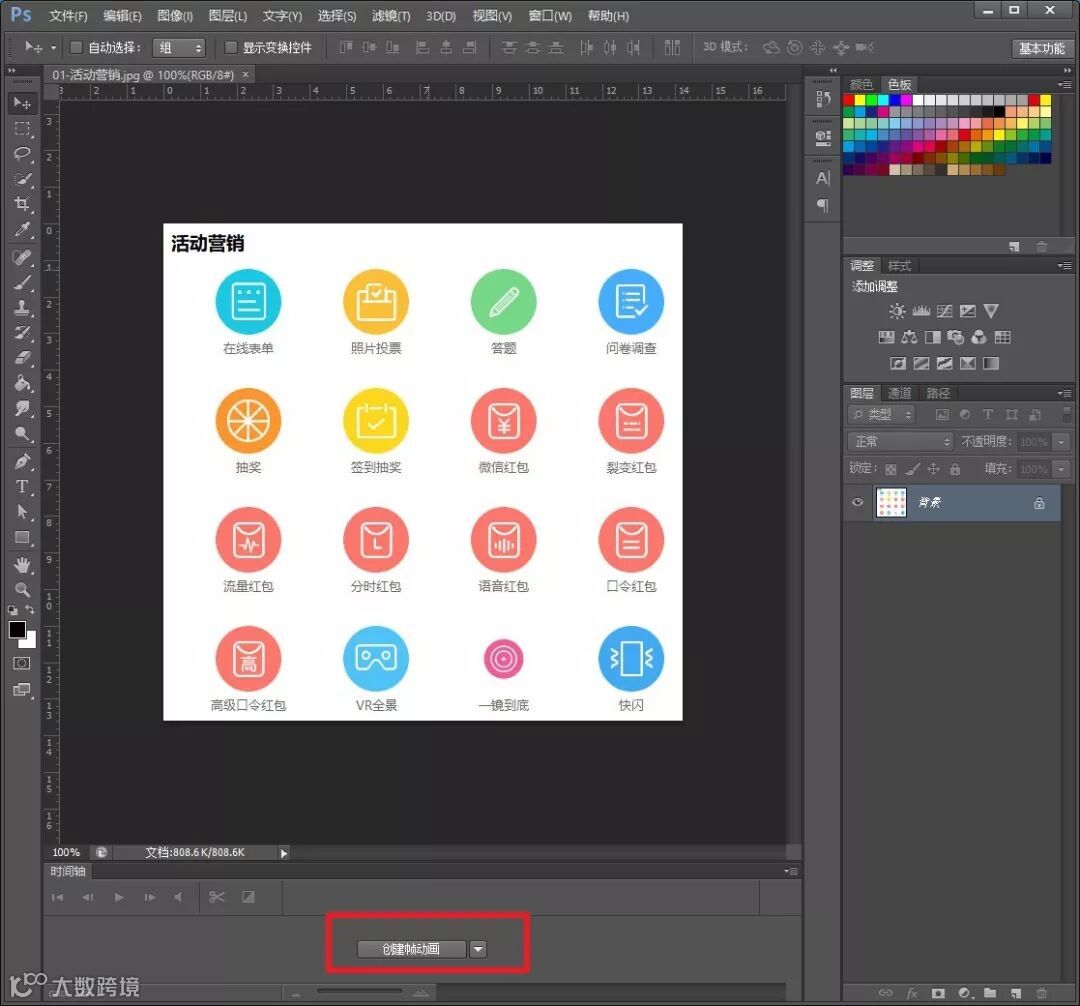This screenshot has width=1080, height=1006.
Task: Select the Quick Selection tool
Action: 22,179
